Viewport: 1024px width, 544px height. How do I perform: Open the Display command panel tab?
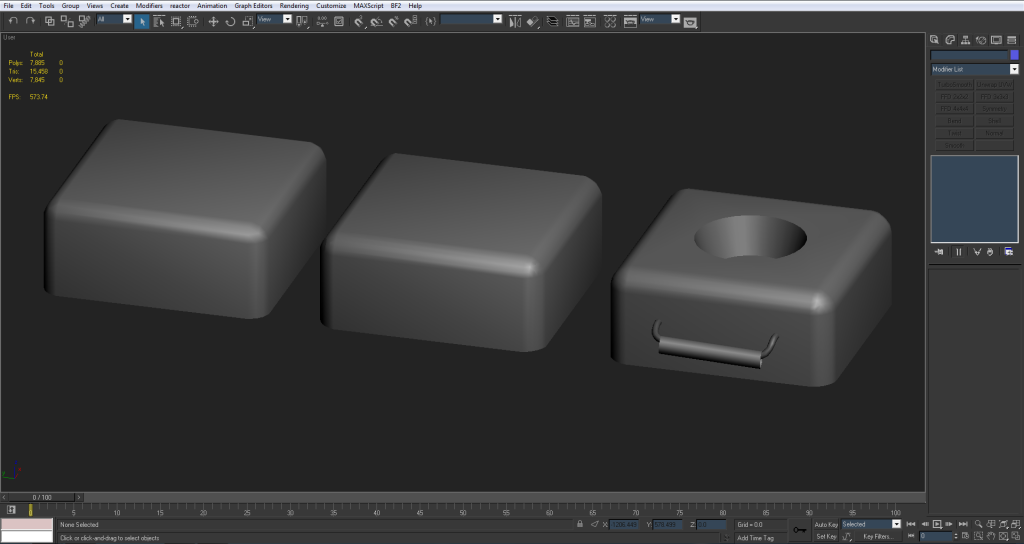pos(997,40)
